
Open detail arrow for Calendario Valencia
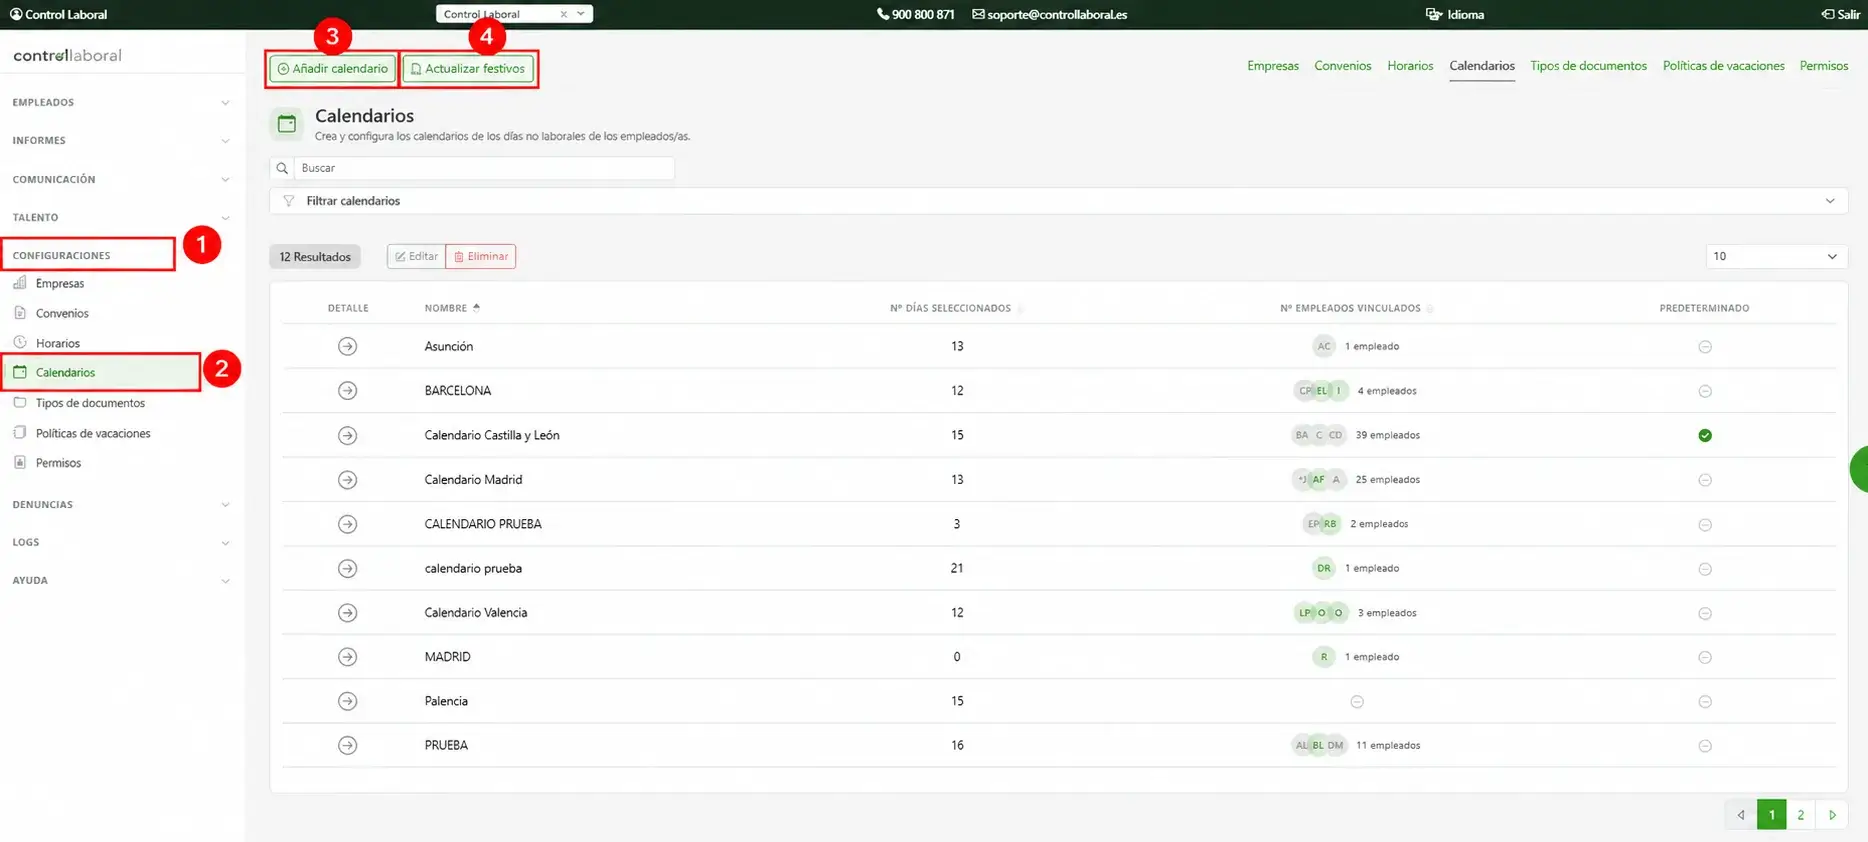coord(347,613)
